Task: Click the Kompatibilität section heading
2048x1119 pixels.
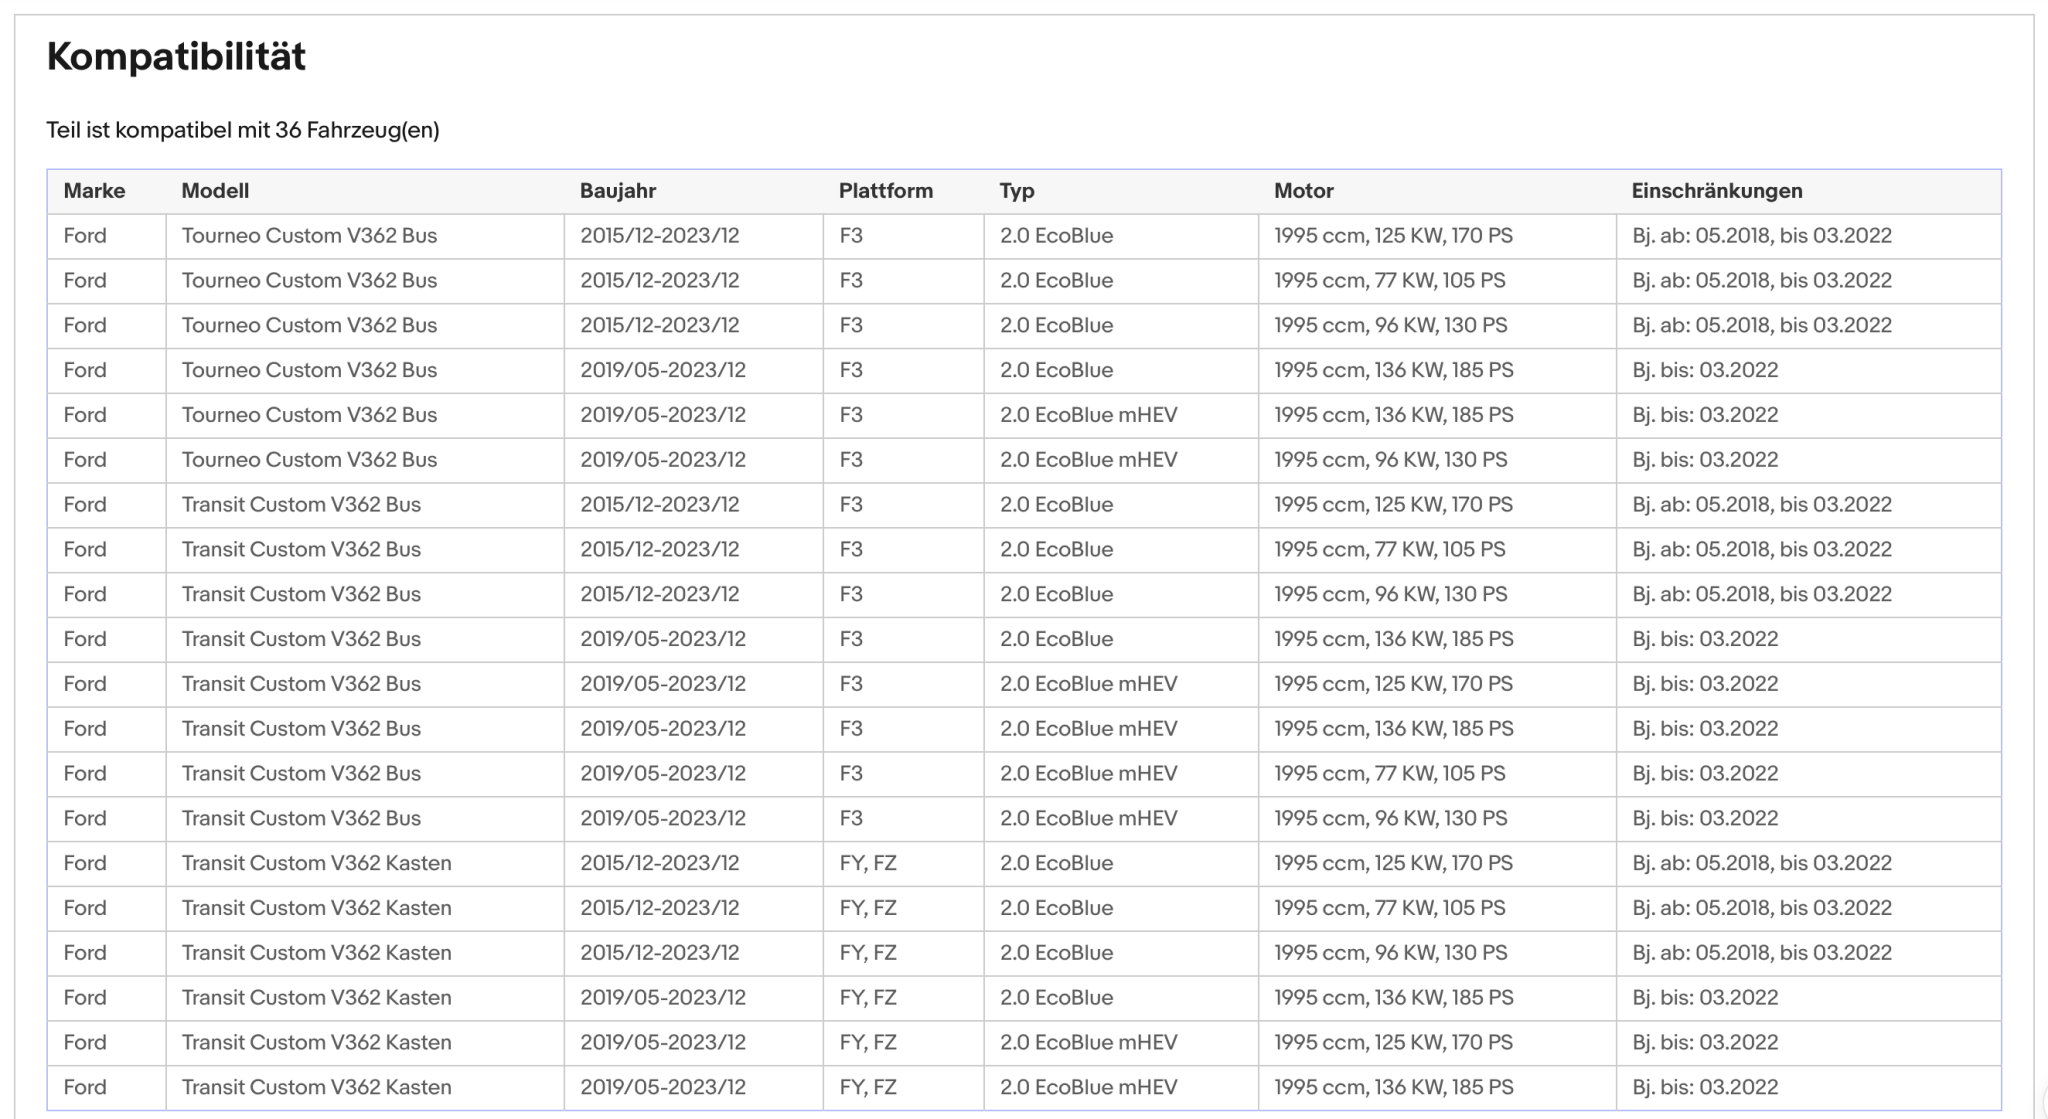Action: click(x=176, y=57)
